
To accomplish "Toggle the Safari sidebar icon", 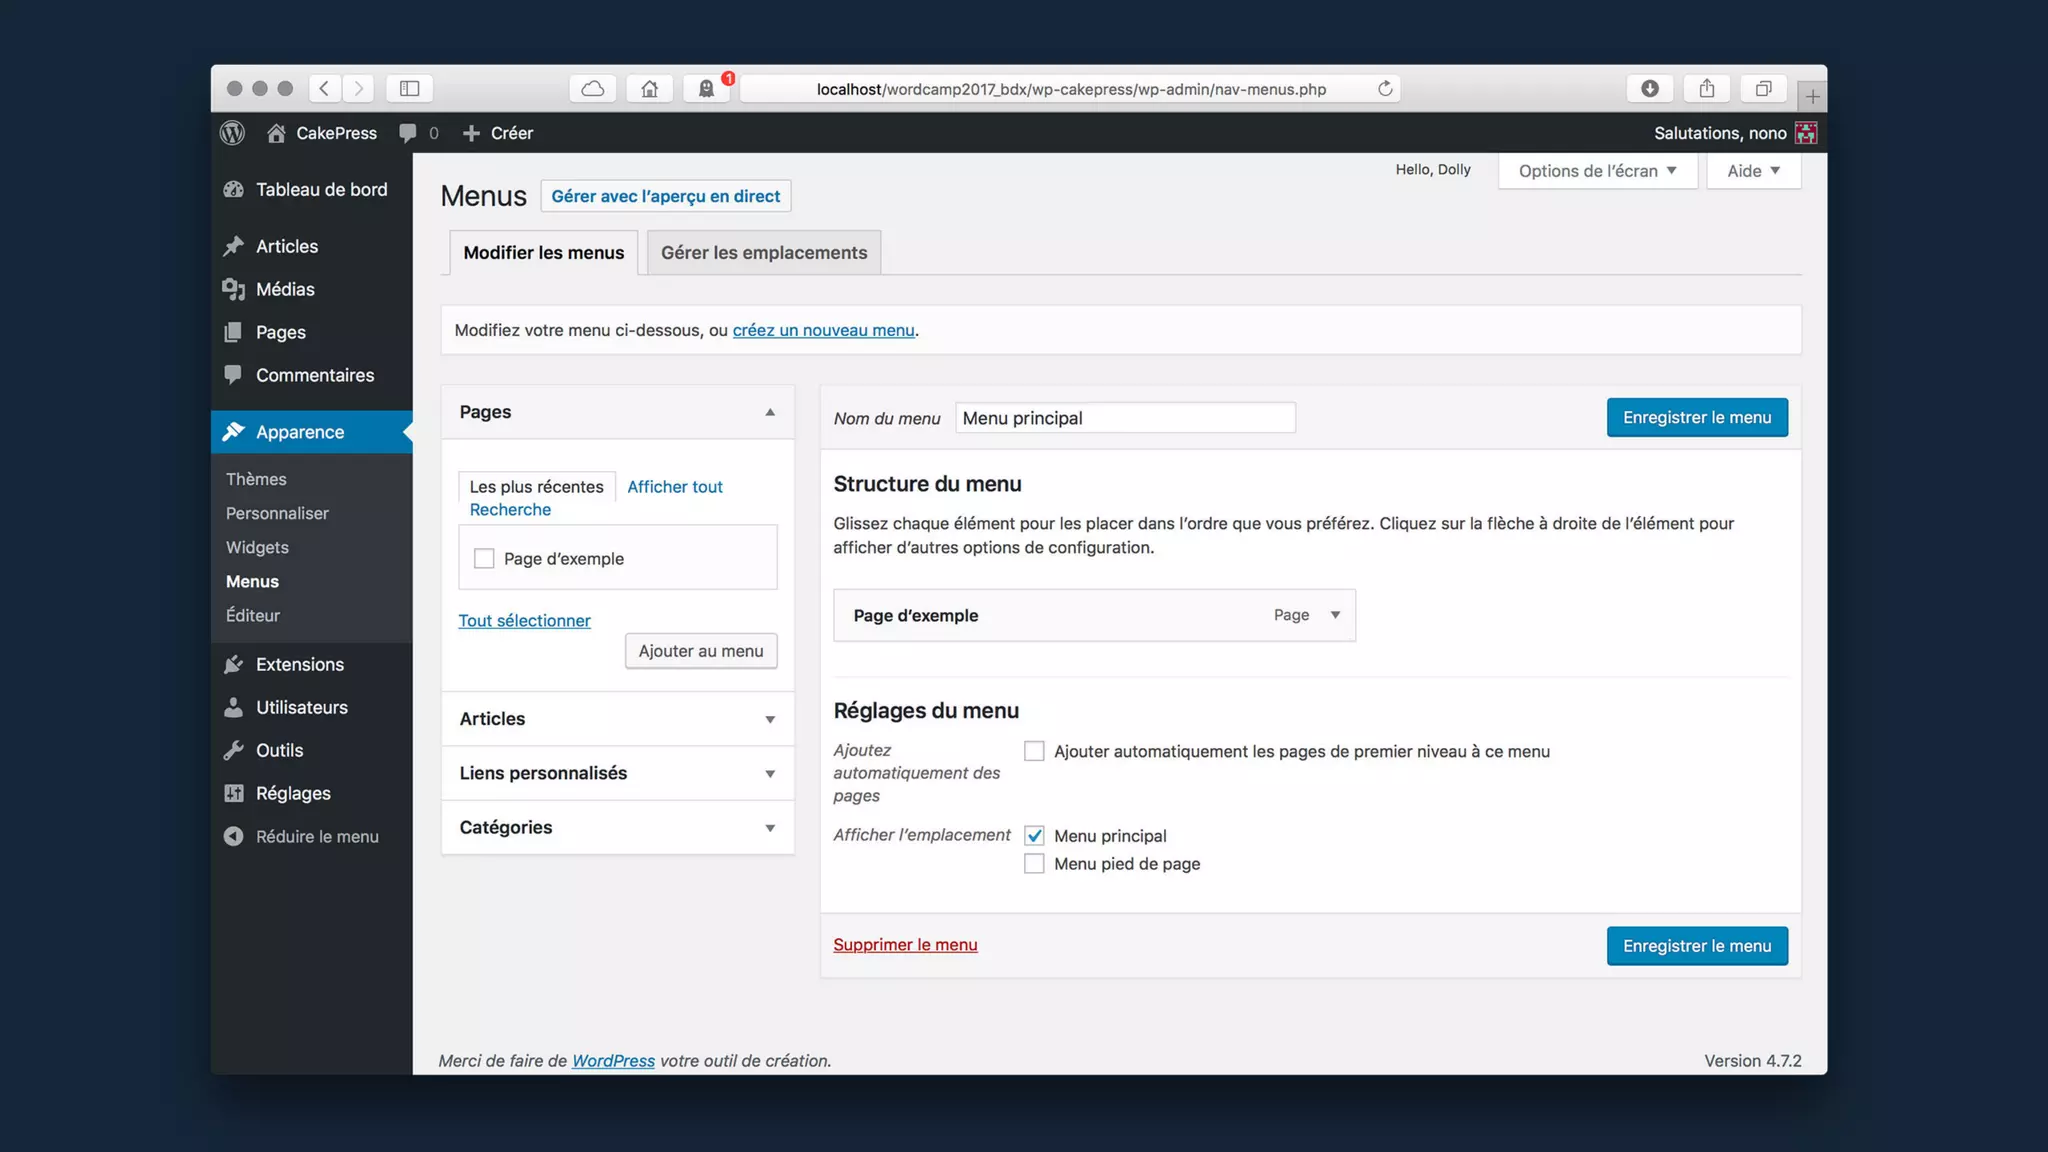I will point(409,89).
